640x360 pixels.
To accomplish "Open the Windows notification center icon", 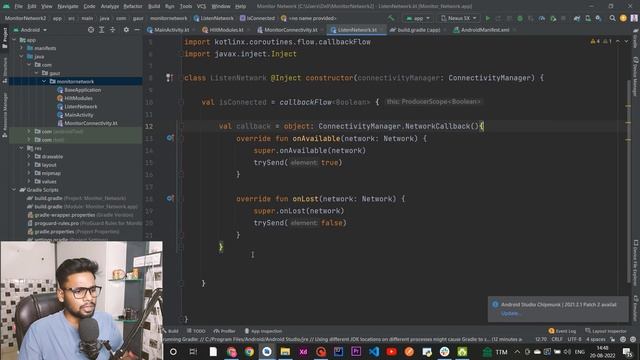I will coord(627,351).
